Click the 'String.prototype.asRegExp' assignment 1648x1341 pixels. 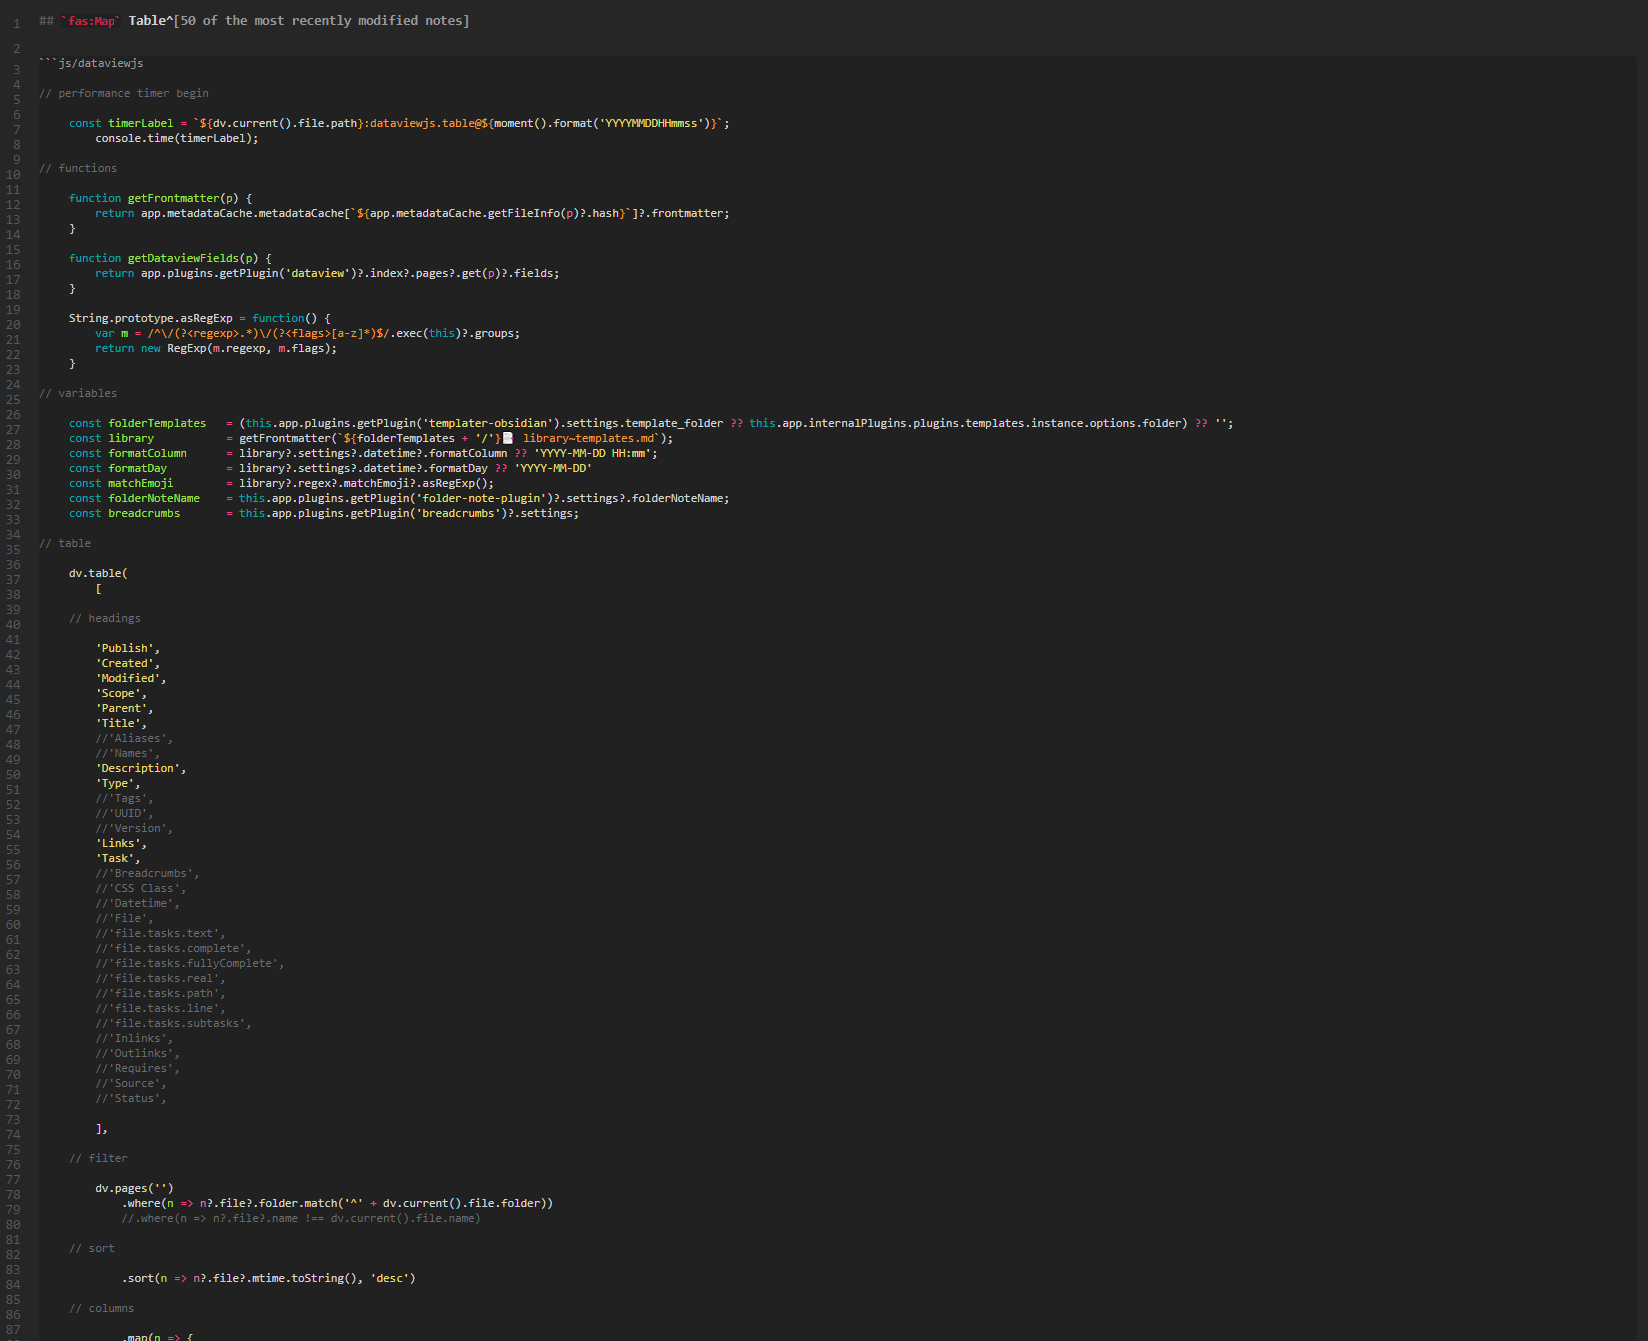(x=199, y=318)
